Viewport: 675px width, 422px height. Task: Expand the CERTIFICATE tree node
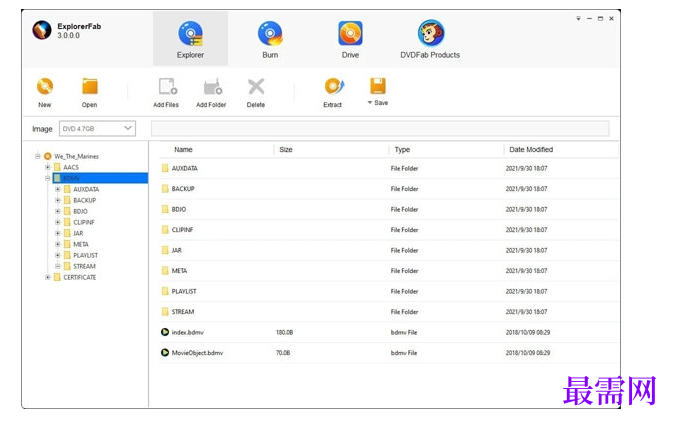[x=48, y=277]
